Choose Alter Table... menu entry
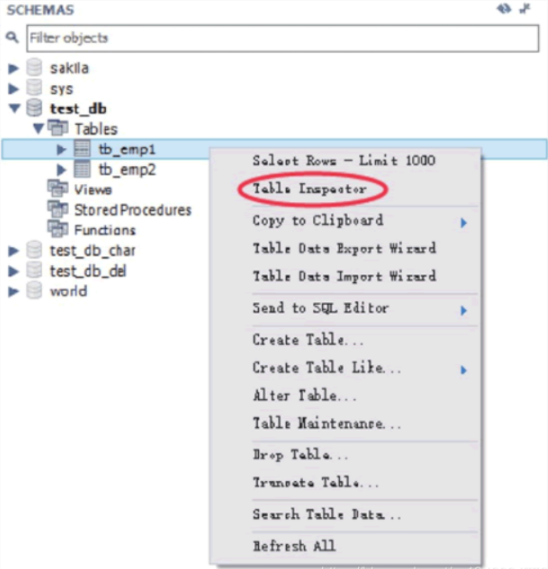 click(304, 396)
